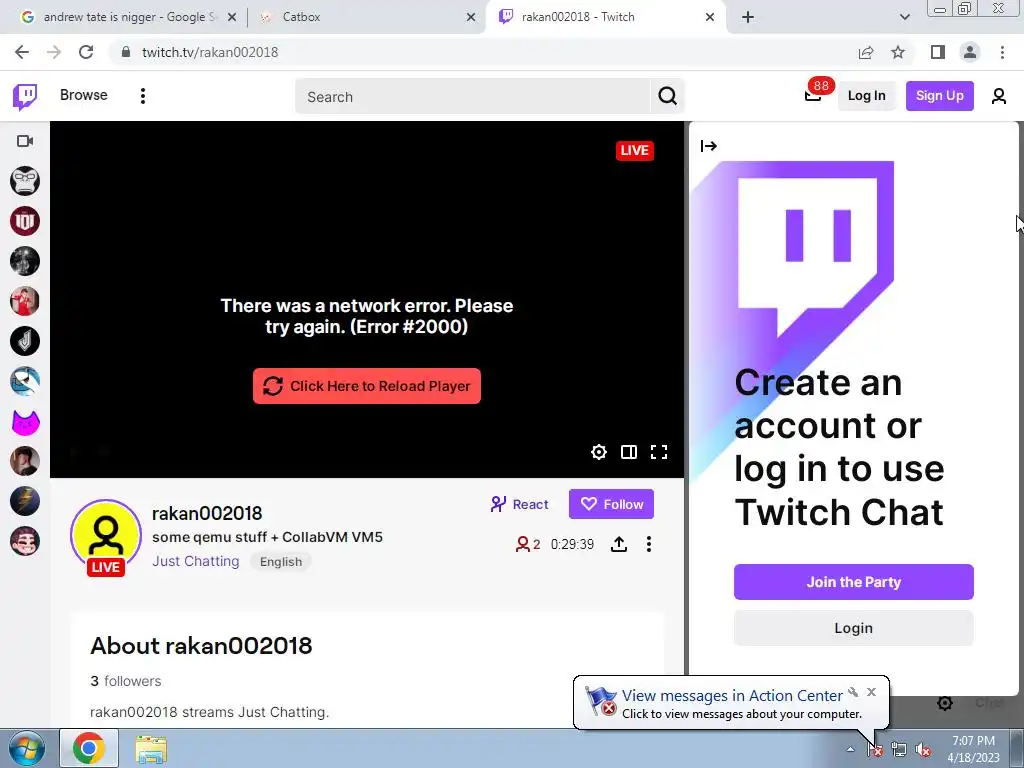Open the dark grayscale avatar channel
1024x768 pixels.
(25, 261)
